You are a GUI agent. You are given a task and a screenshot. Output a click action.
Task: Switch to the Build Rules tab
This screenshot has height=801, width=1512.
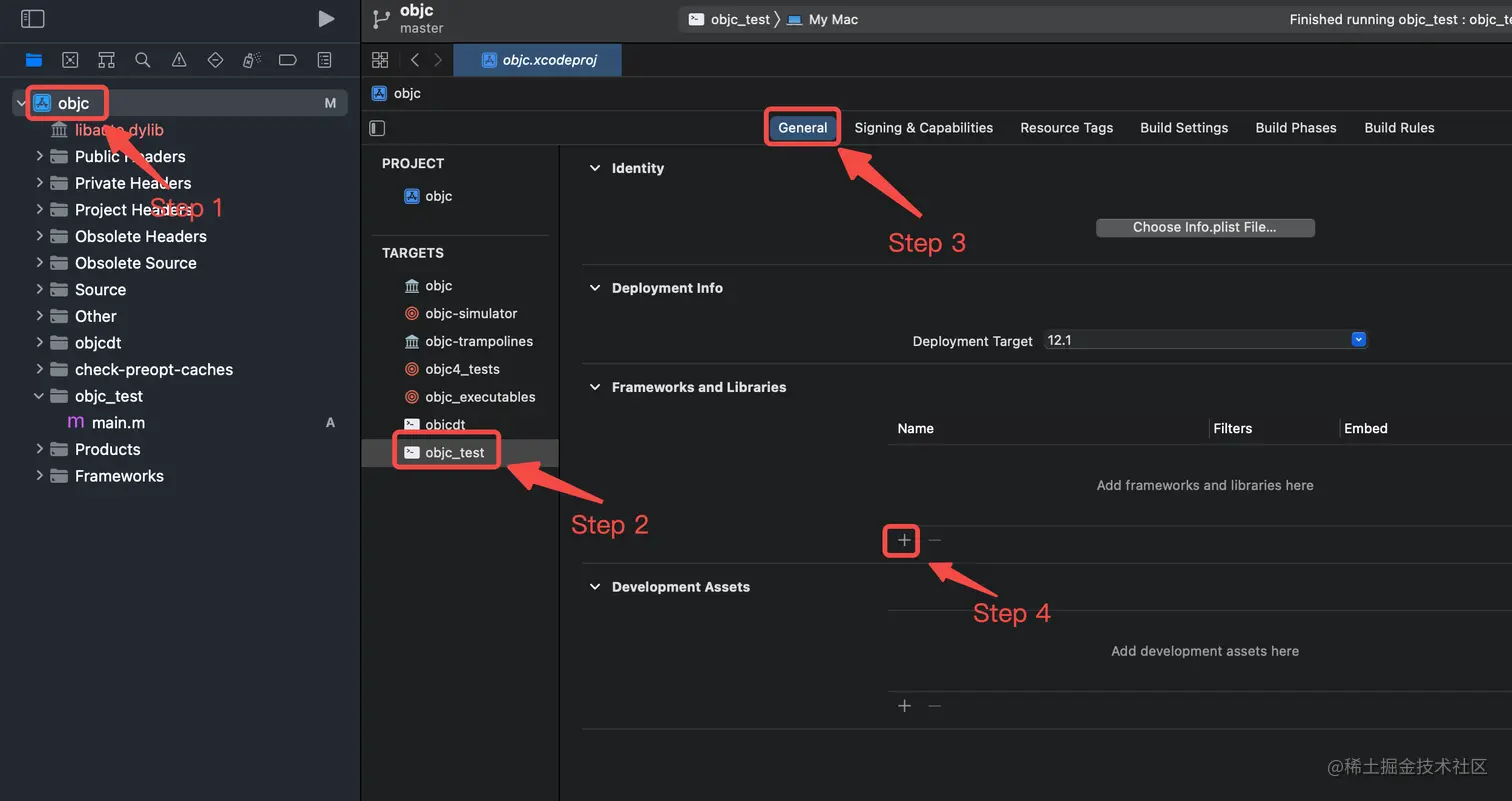1399,127
